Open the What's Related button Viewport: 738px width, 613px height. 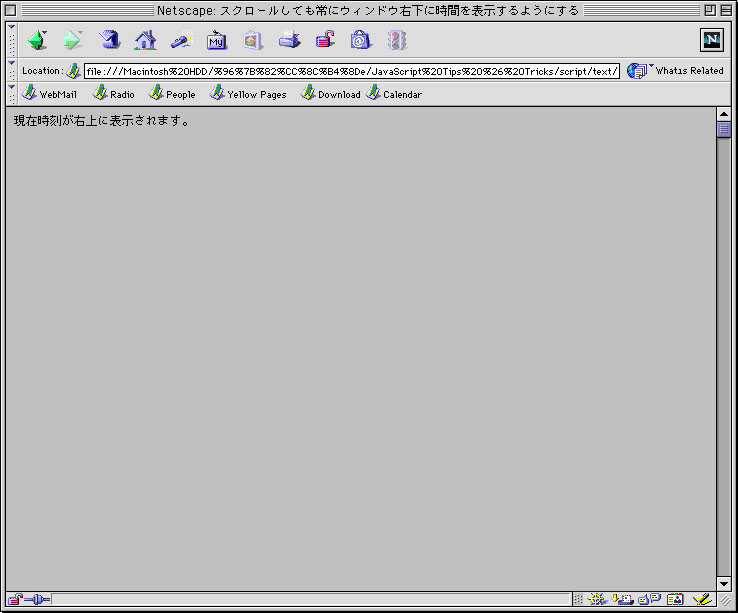pos(676,71)
